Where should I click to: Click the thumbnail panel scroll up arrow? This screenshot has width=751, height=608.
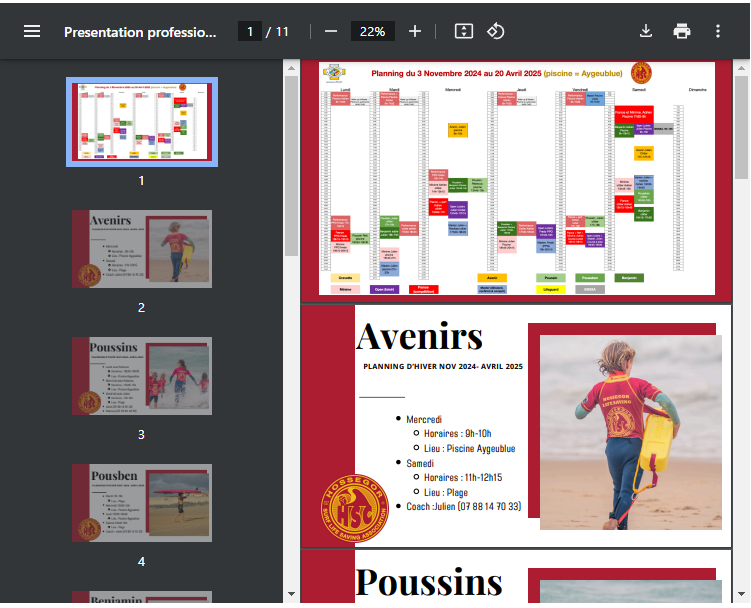point(291,68)
